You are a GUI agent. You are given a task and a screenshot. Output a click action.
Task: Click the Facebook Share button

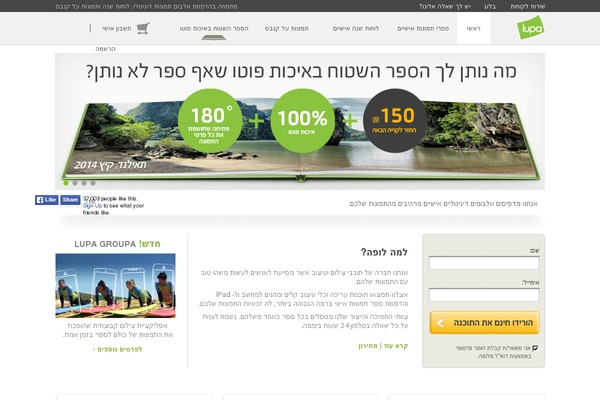[x=70, y=200]
